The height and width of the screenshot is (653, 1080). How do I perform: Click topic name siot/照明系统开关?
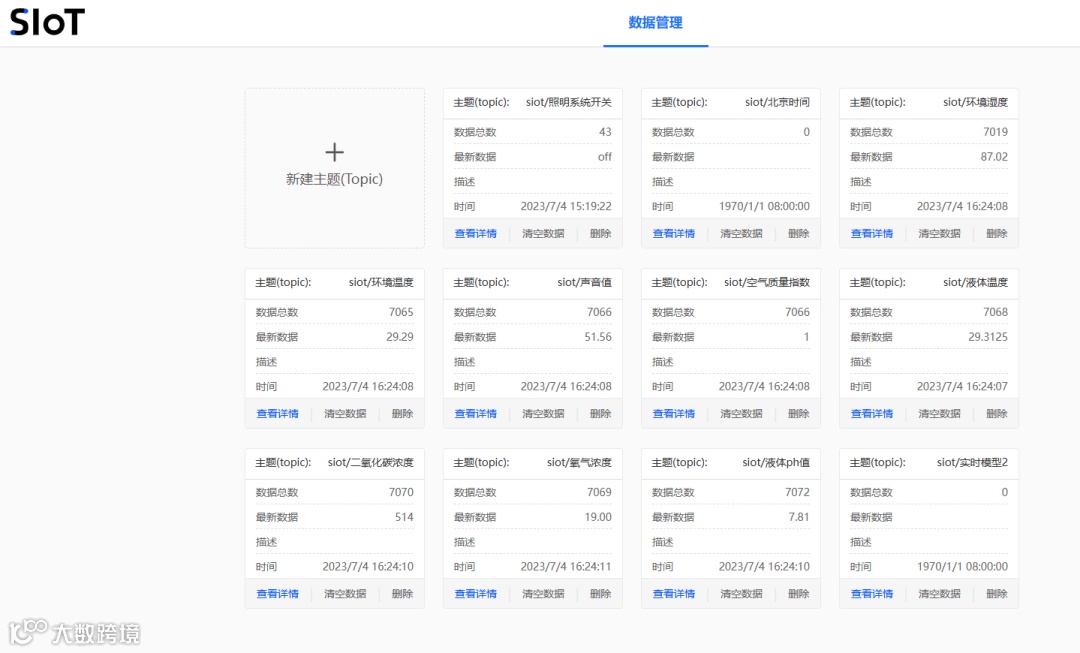point(569,103)
